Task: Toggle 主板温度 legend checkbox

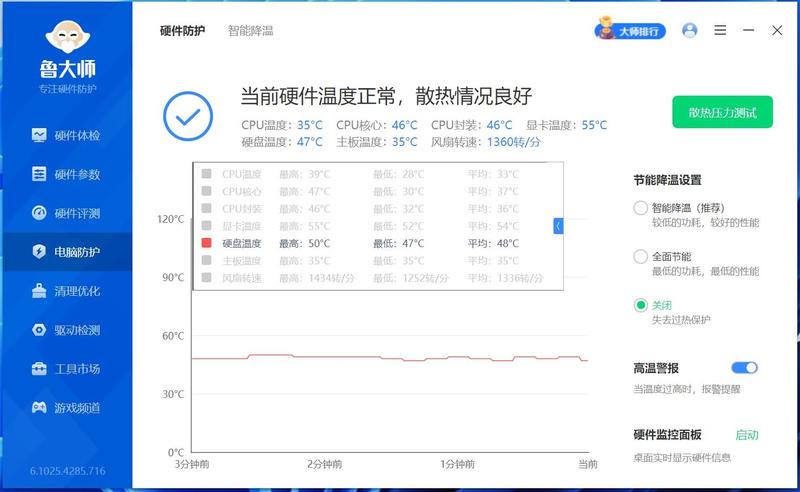Action: click(207, 260)
